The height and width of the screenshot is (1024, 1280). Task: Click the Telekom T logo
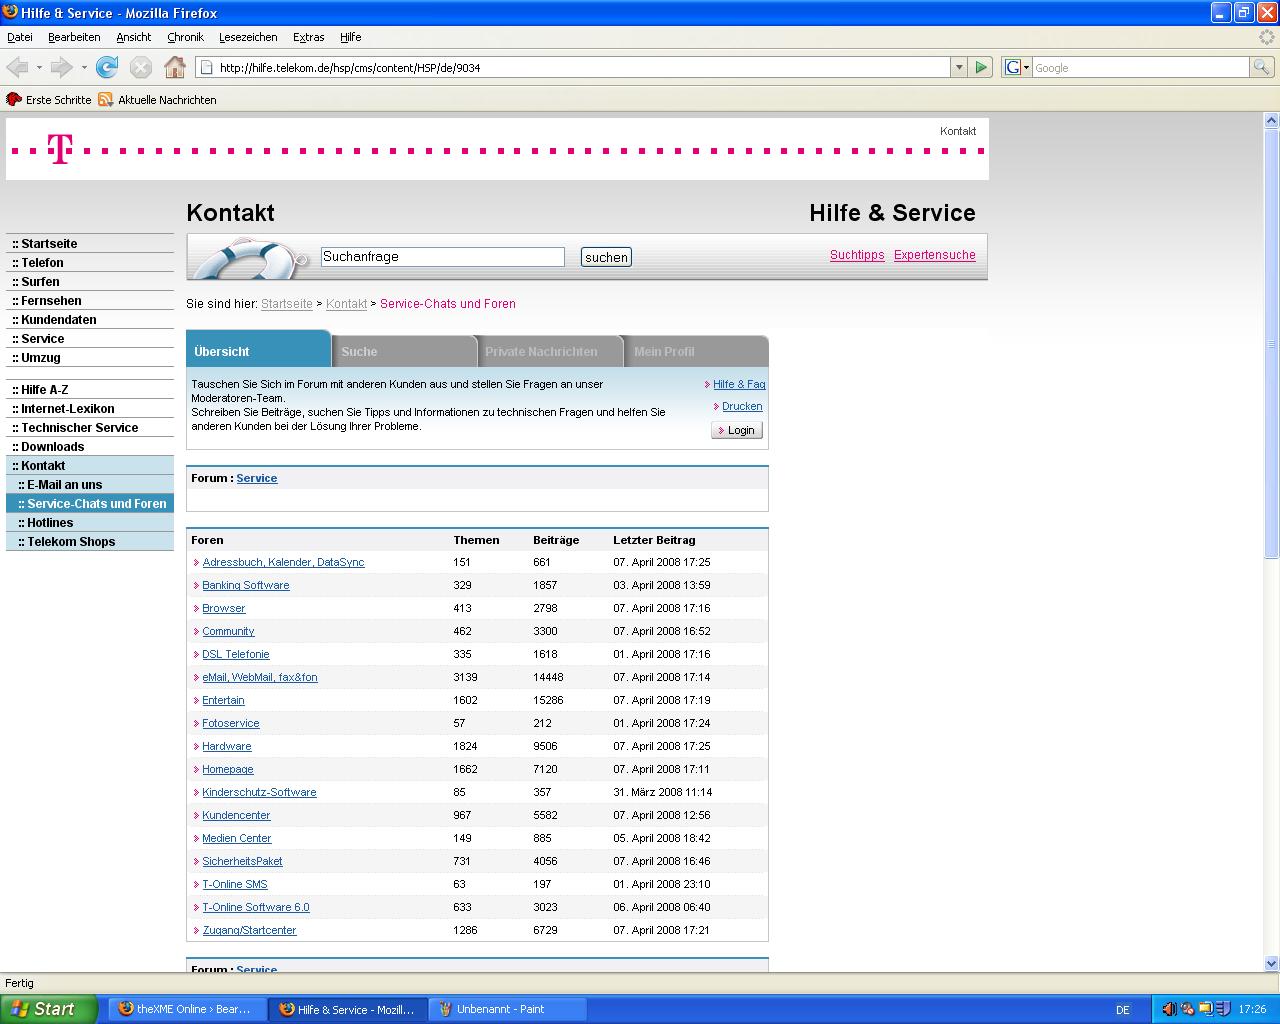pos(60,150)
